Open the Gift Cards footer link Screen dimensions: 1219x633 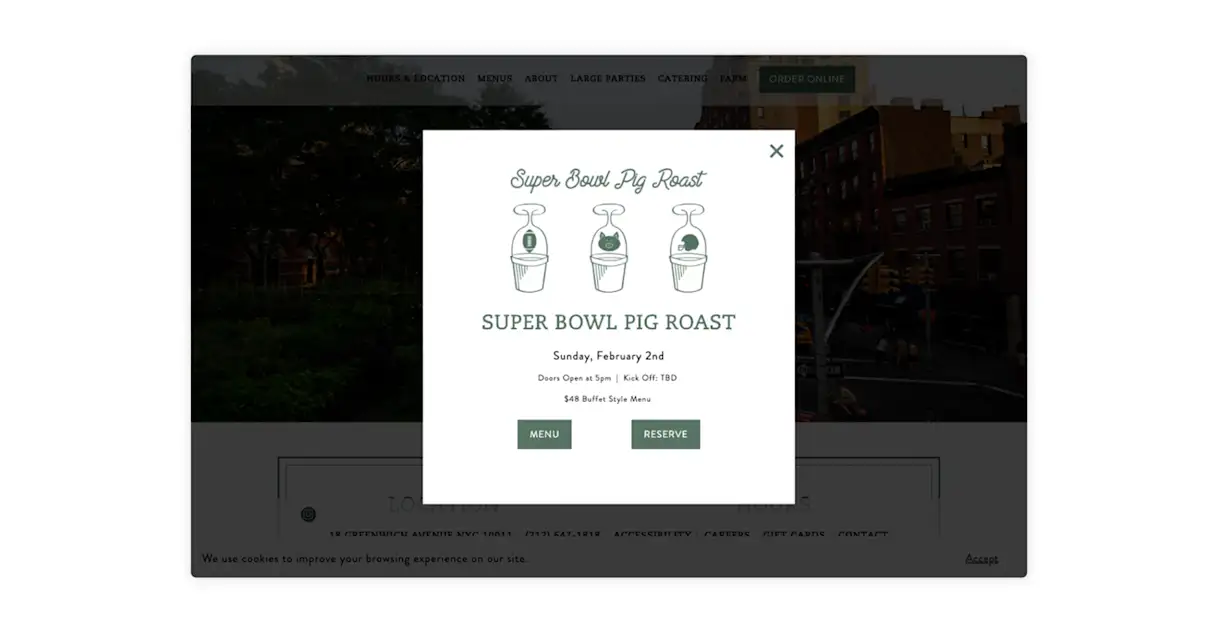pos(794,535)
